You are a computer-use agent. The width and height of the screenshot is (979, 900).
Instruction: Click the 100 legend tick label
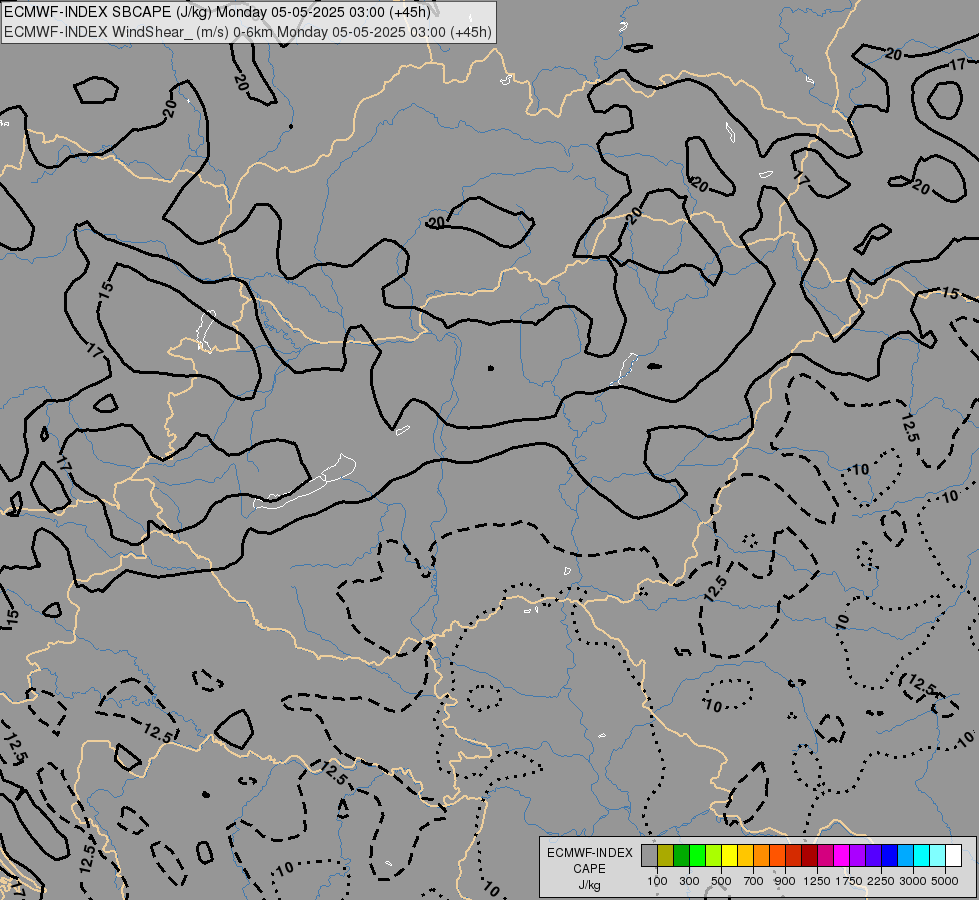[x=657, y=881]
